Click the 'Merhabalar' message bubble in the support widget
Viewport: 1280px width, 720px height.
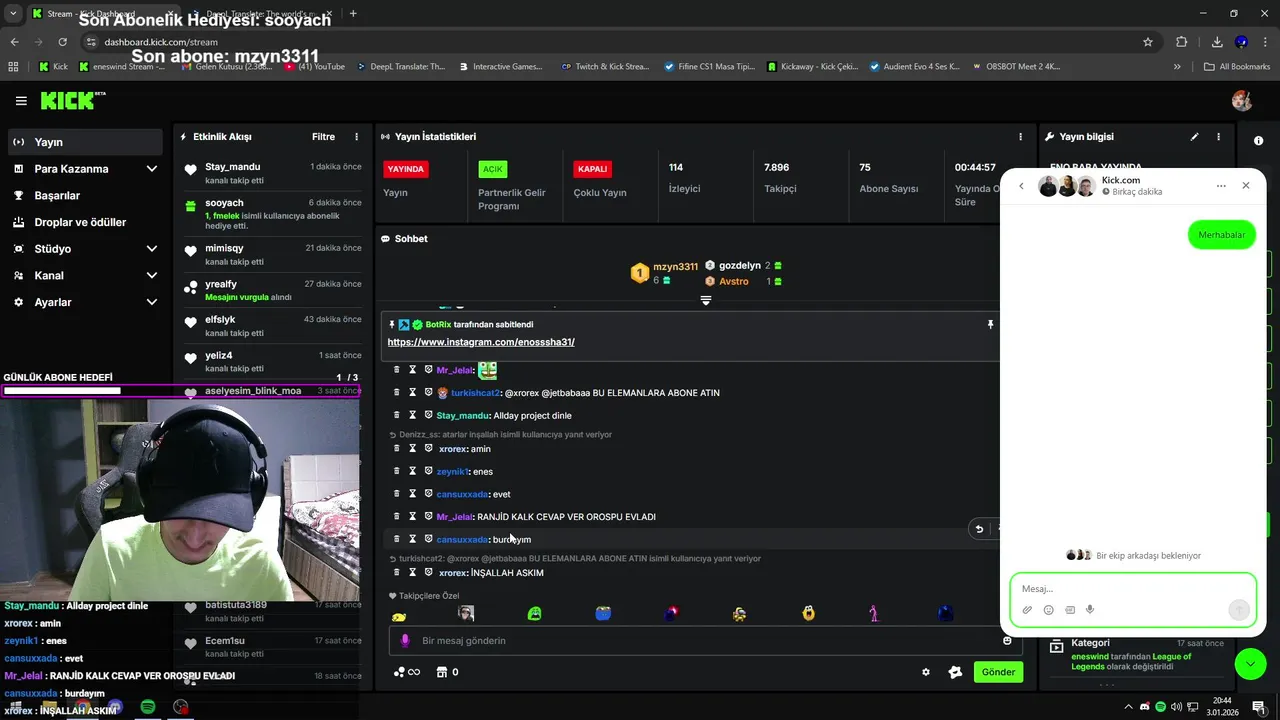coord(1222,235)
